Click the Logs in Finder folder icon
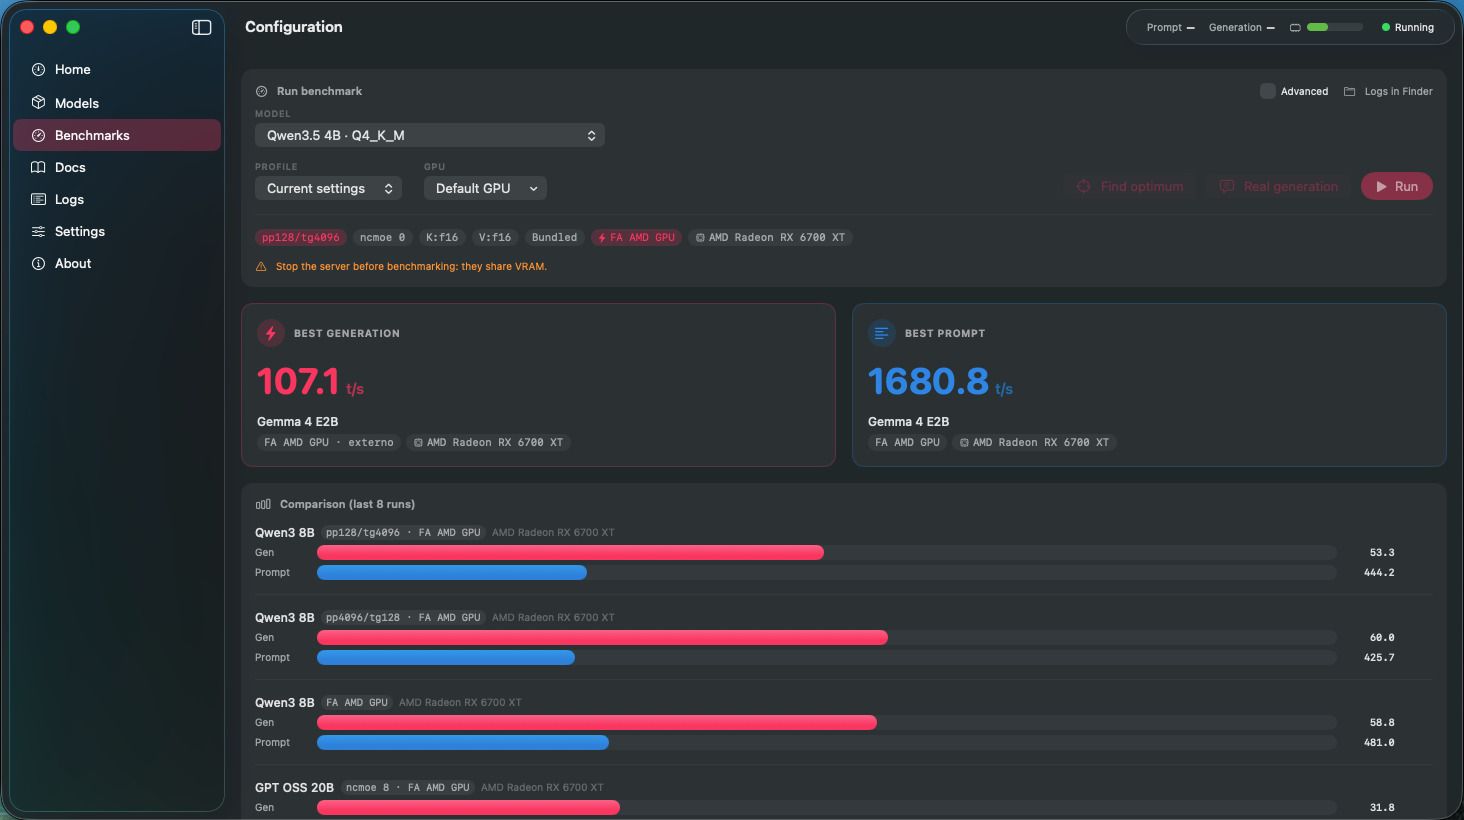Image resolution: width=1464 pixels, height=820 pixels. point(1350,91)
